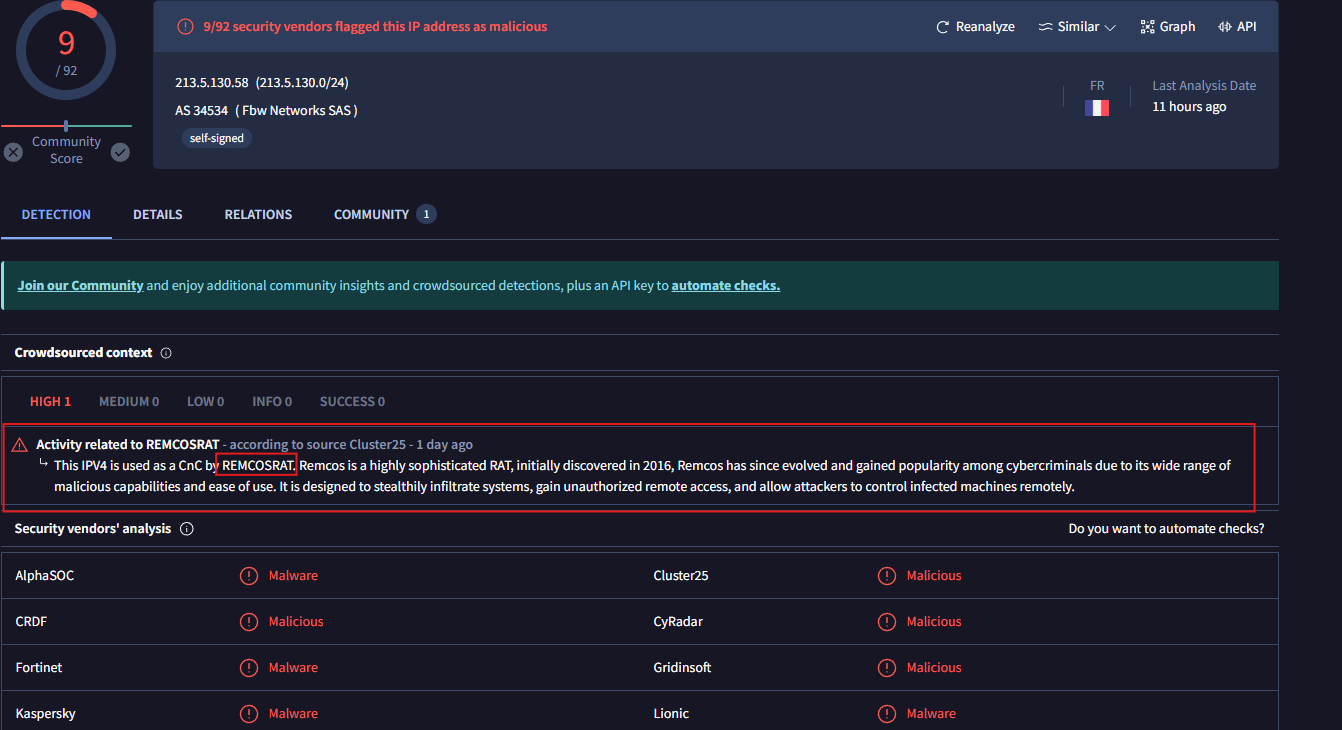Click the self-signed tag

pos(217,138)
